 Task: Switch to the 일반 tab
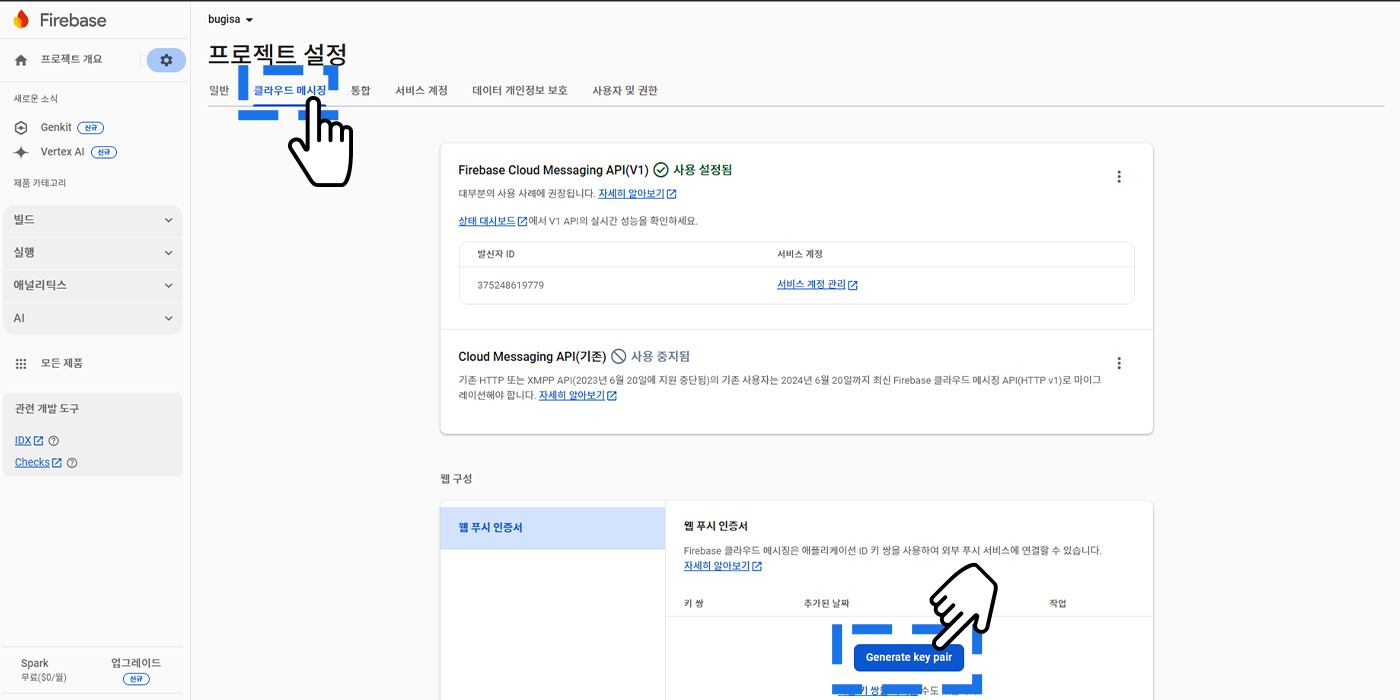pos(219,90)
